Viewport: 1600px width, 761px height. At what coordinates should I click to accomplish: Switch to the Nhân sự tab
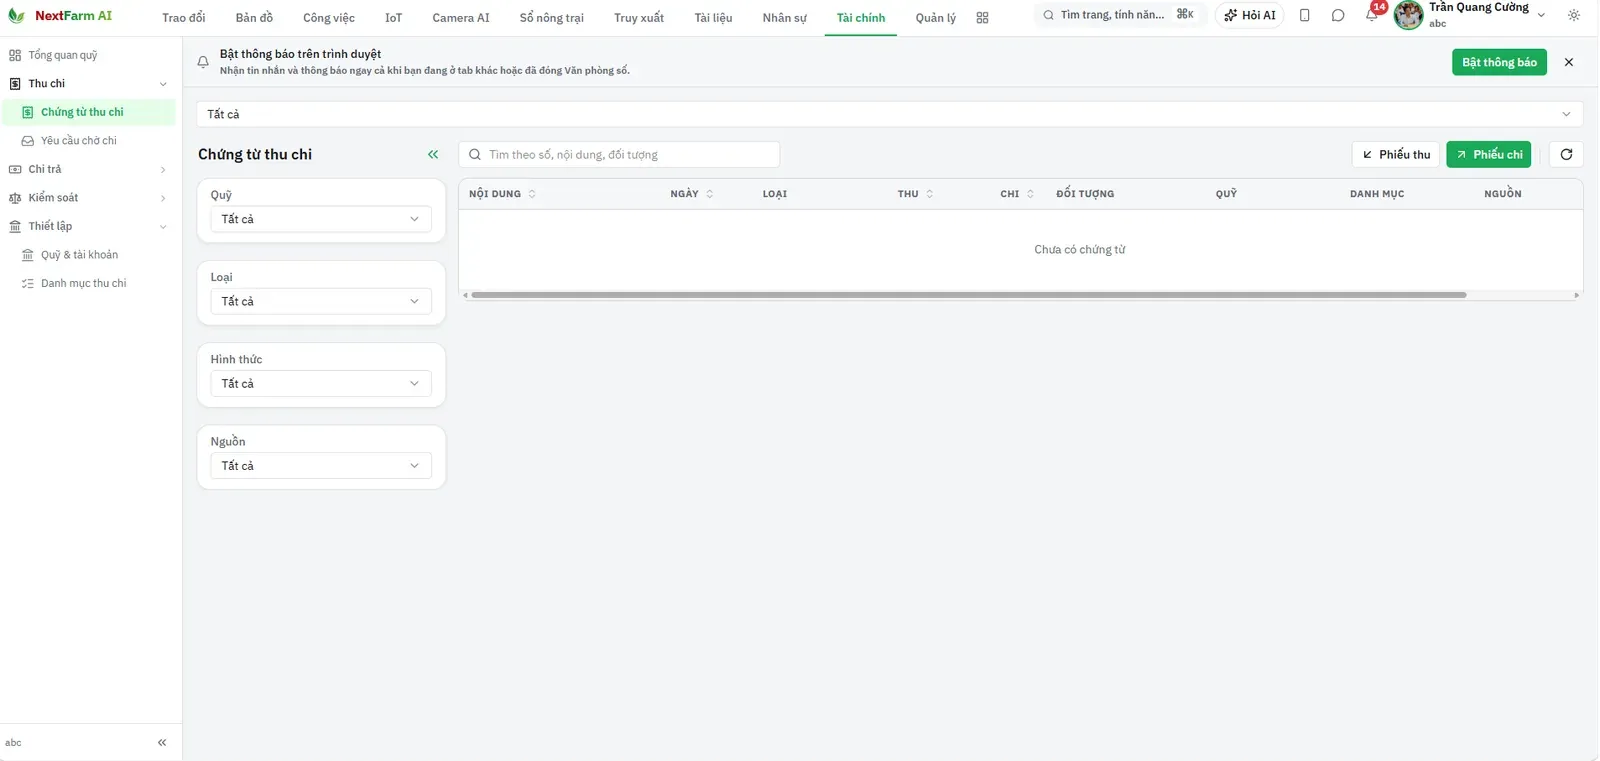(784, 18)
